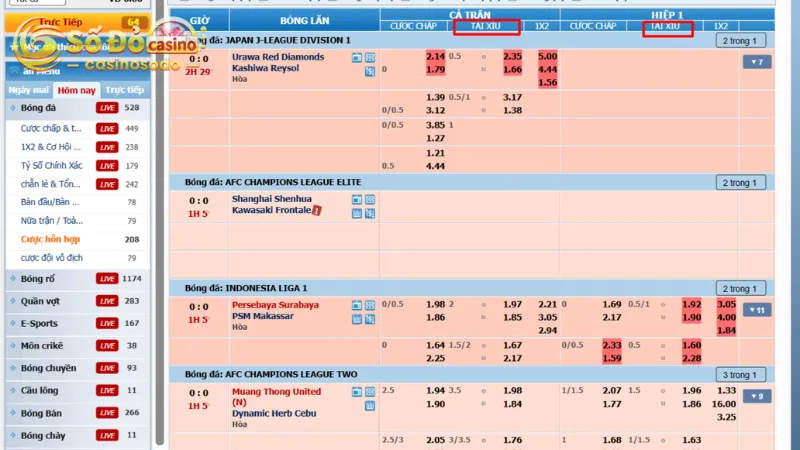Select odds 3.17 in Urawa 0.5/1 line
This screenshot has width=800, height=450.
(512, 97)
